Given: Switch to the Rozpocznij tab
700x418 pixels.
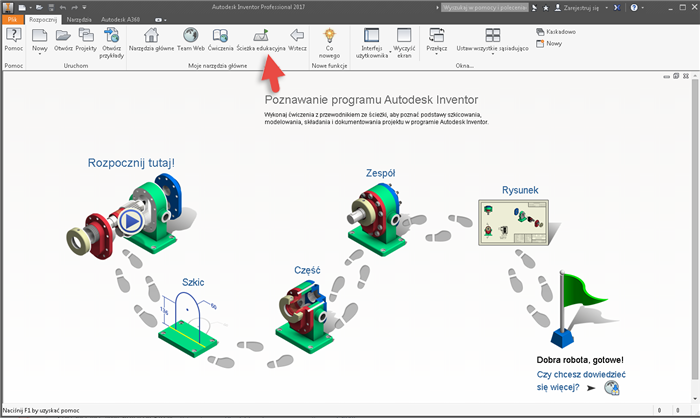Looking at the screenshot, I should (x=43, y=20).
